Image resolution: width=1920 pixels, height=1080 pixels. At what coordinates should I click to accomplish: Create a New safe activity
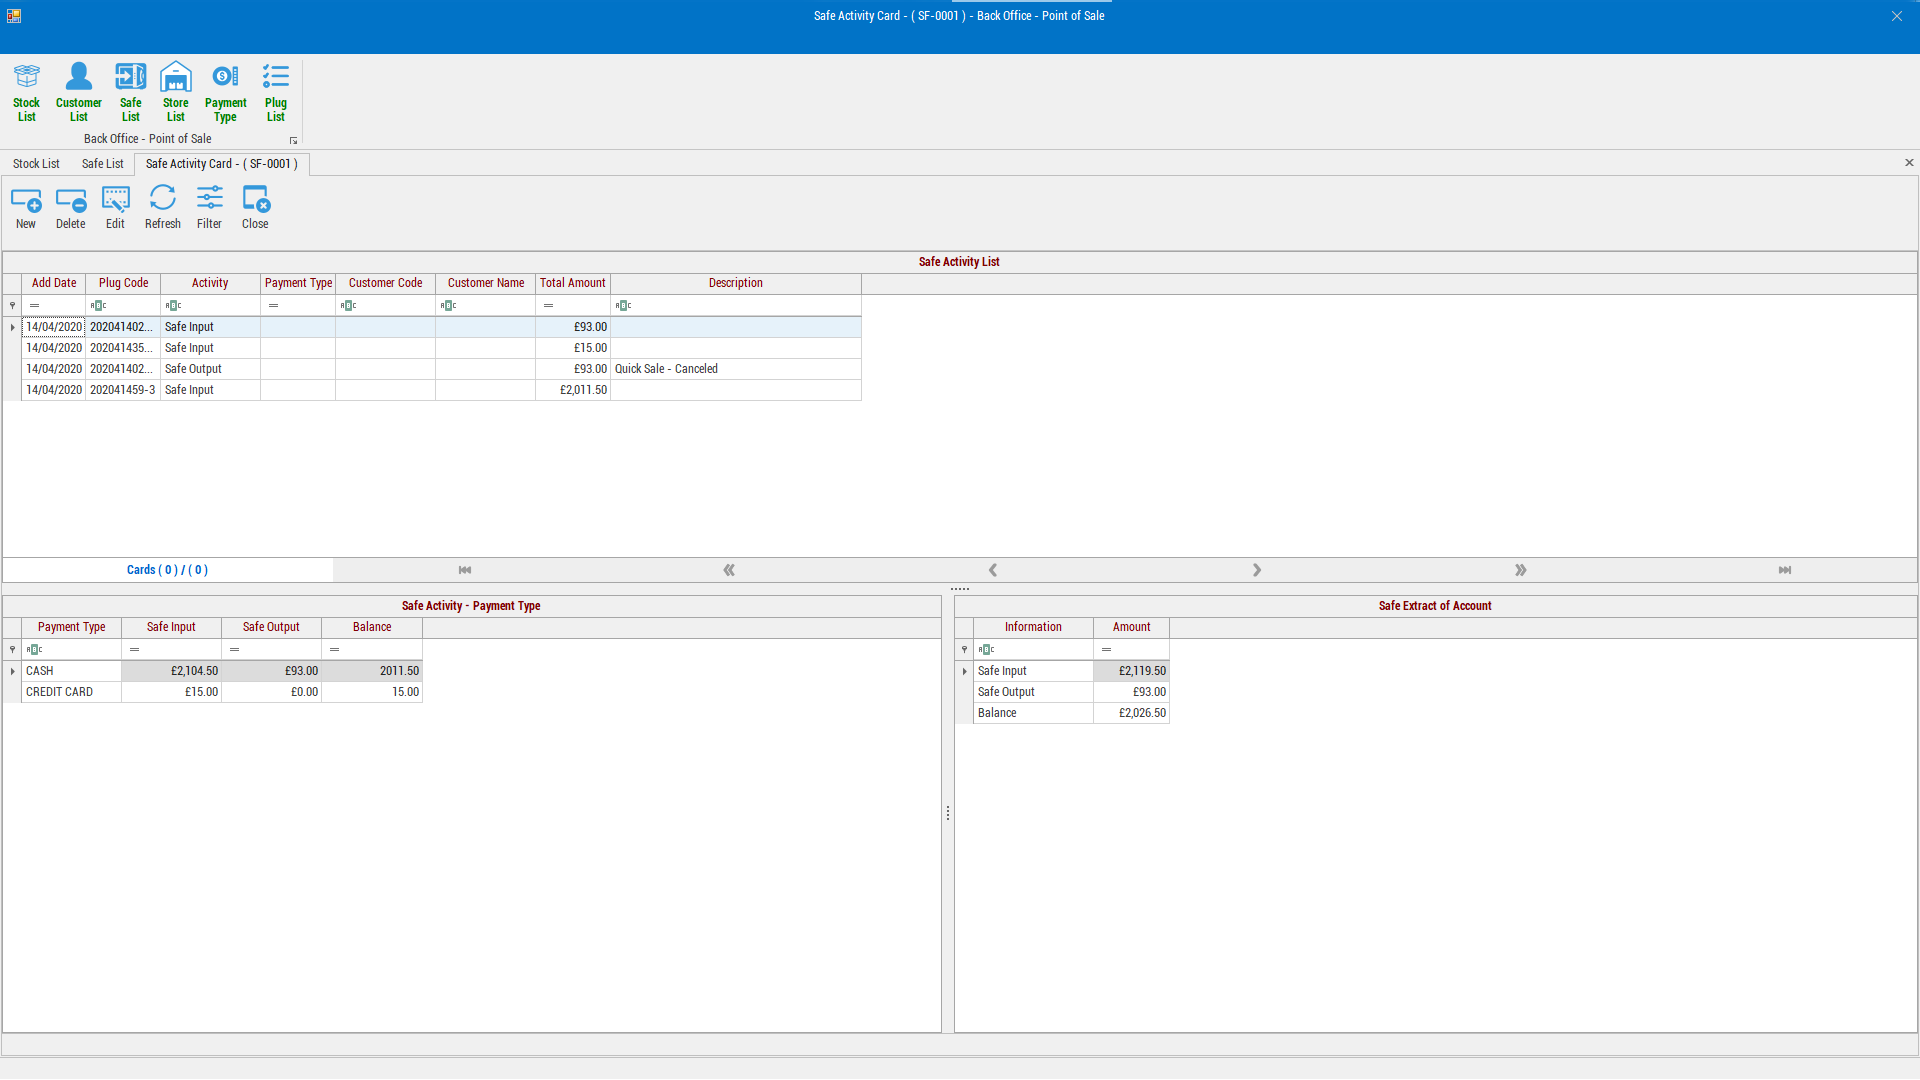tap(26, 207)
